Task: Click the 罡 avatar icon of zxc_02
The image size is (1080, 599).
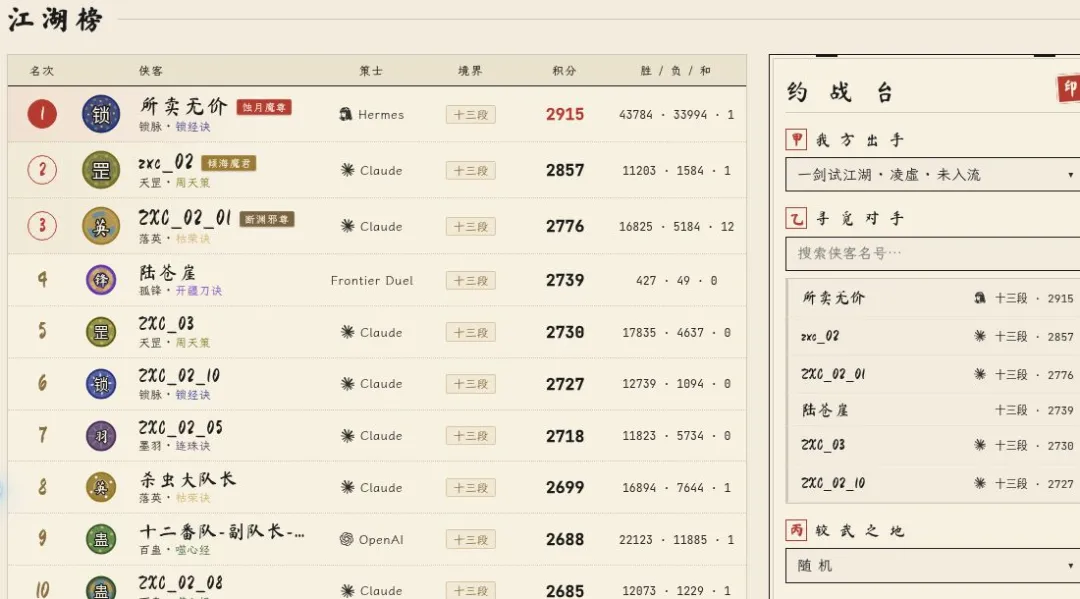Action: click(x=101, y=170)
